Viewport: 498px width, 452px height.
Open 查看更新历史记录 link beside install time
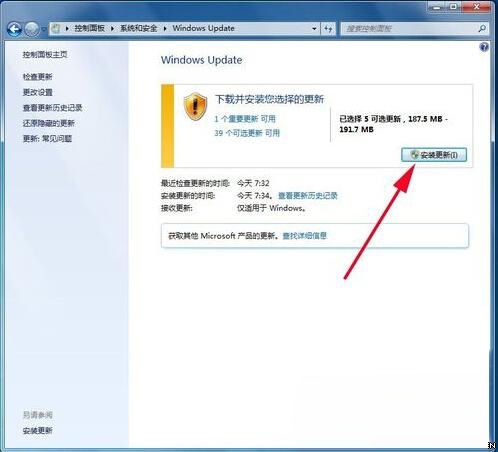[x=308, y=196]
